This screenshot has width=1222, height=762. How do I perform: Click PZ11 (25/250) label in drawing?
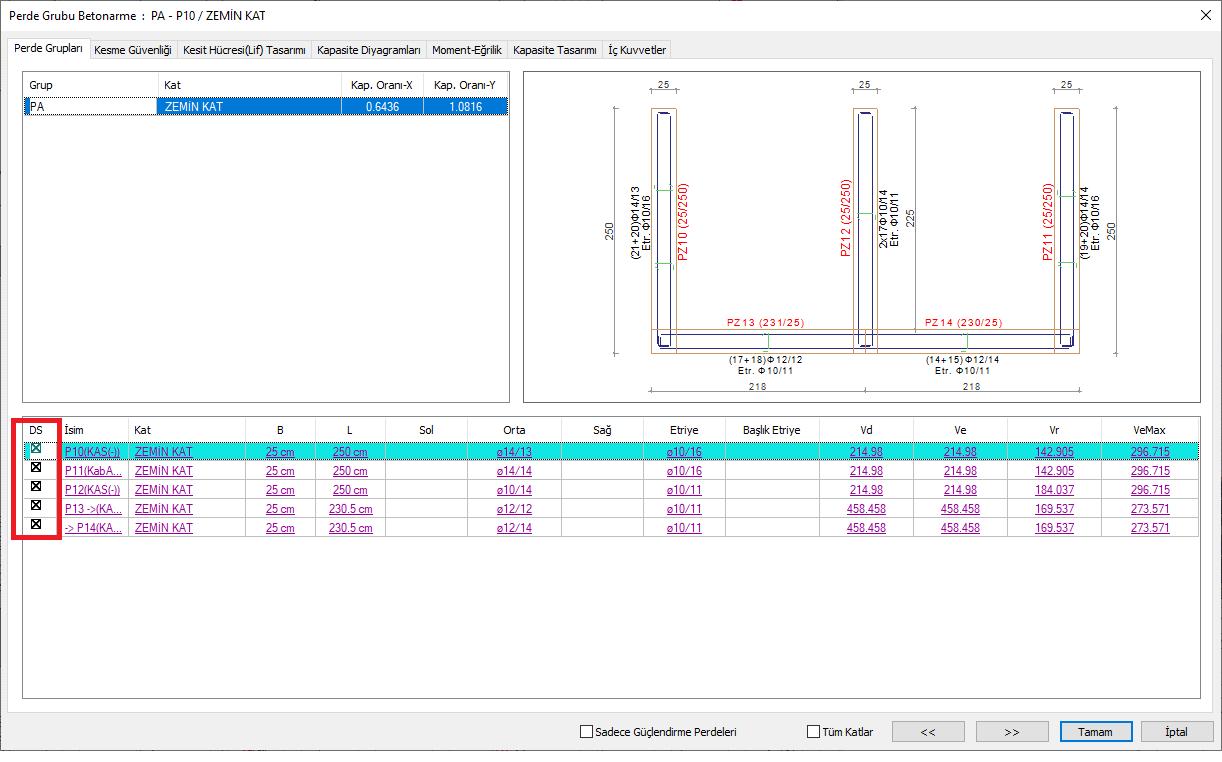coord(1048,222)
